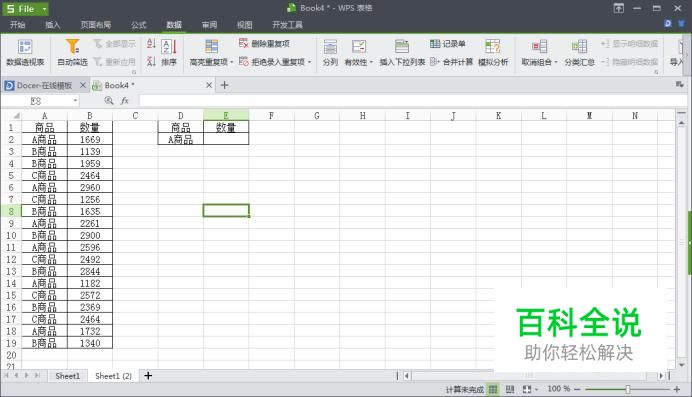Click the 重新应用 reapply filter button
The height and width of the screenshot is (397, 692).
tap(114, 62)
